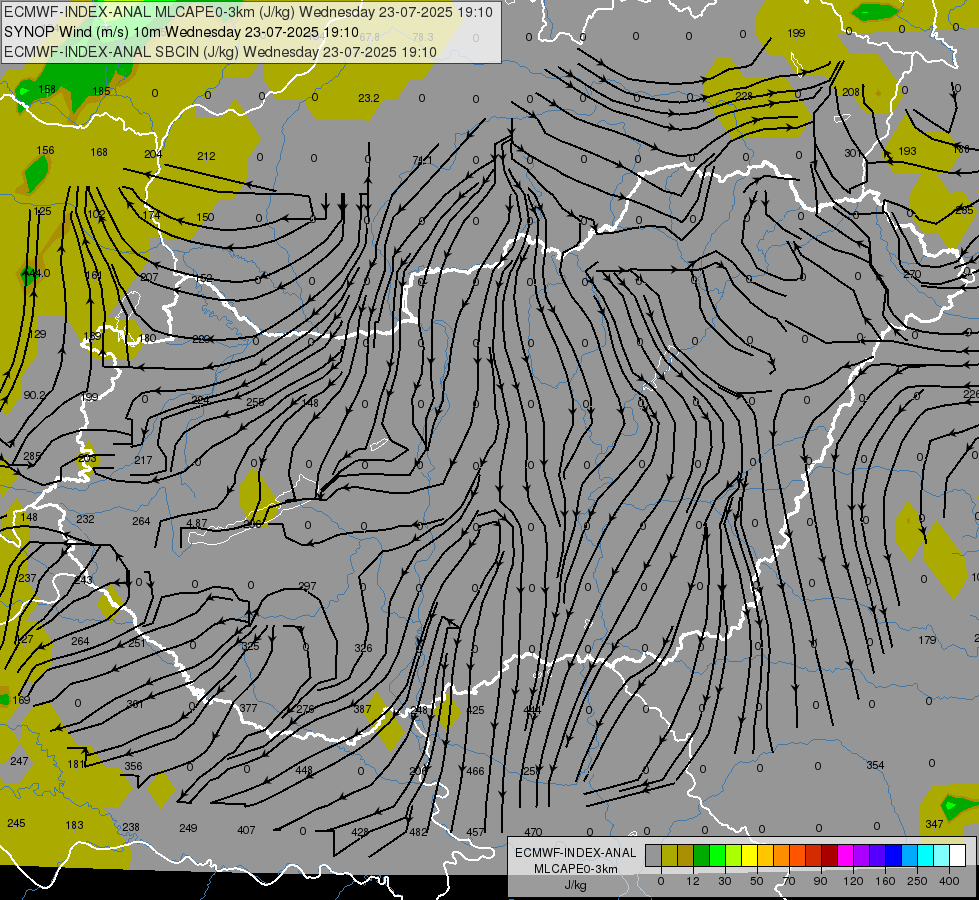This screenshot has height=900, width=979.
Task: Click the pure blue swatch right of 160
Action: (x=893, y=856)
